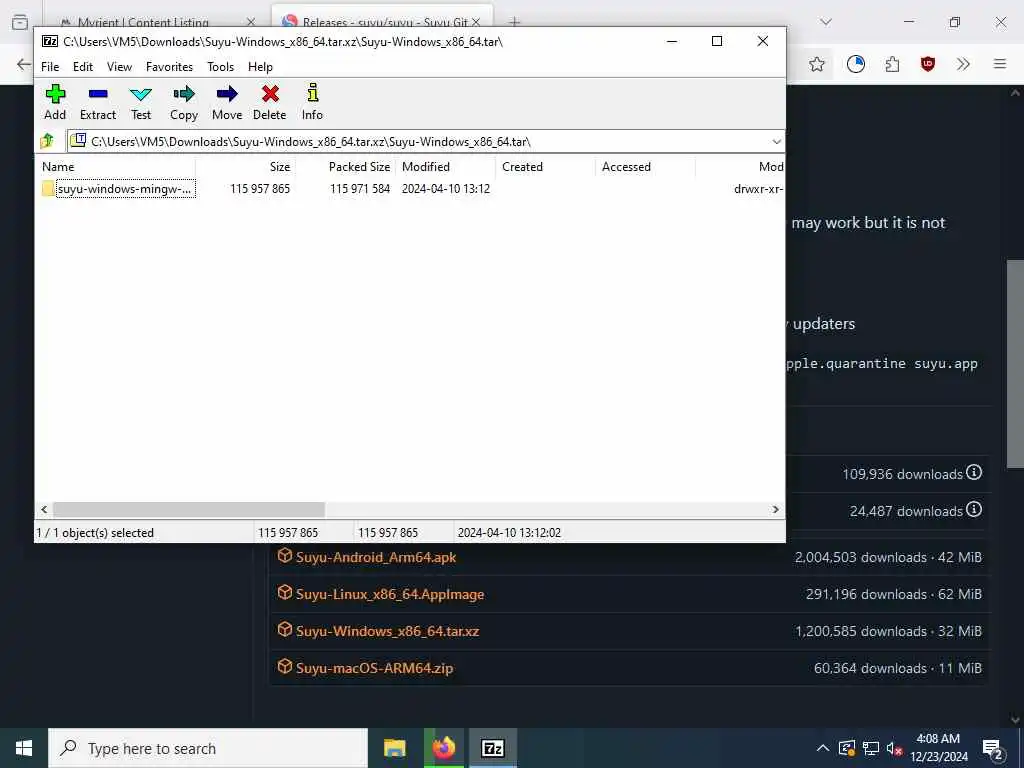Click Suyu-Windows_x86_64.tar.xz download link
The height and width of the screenshot is (768, 1024).
pos(387,631)
